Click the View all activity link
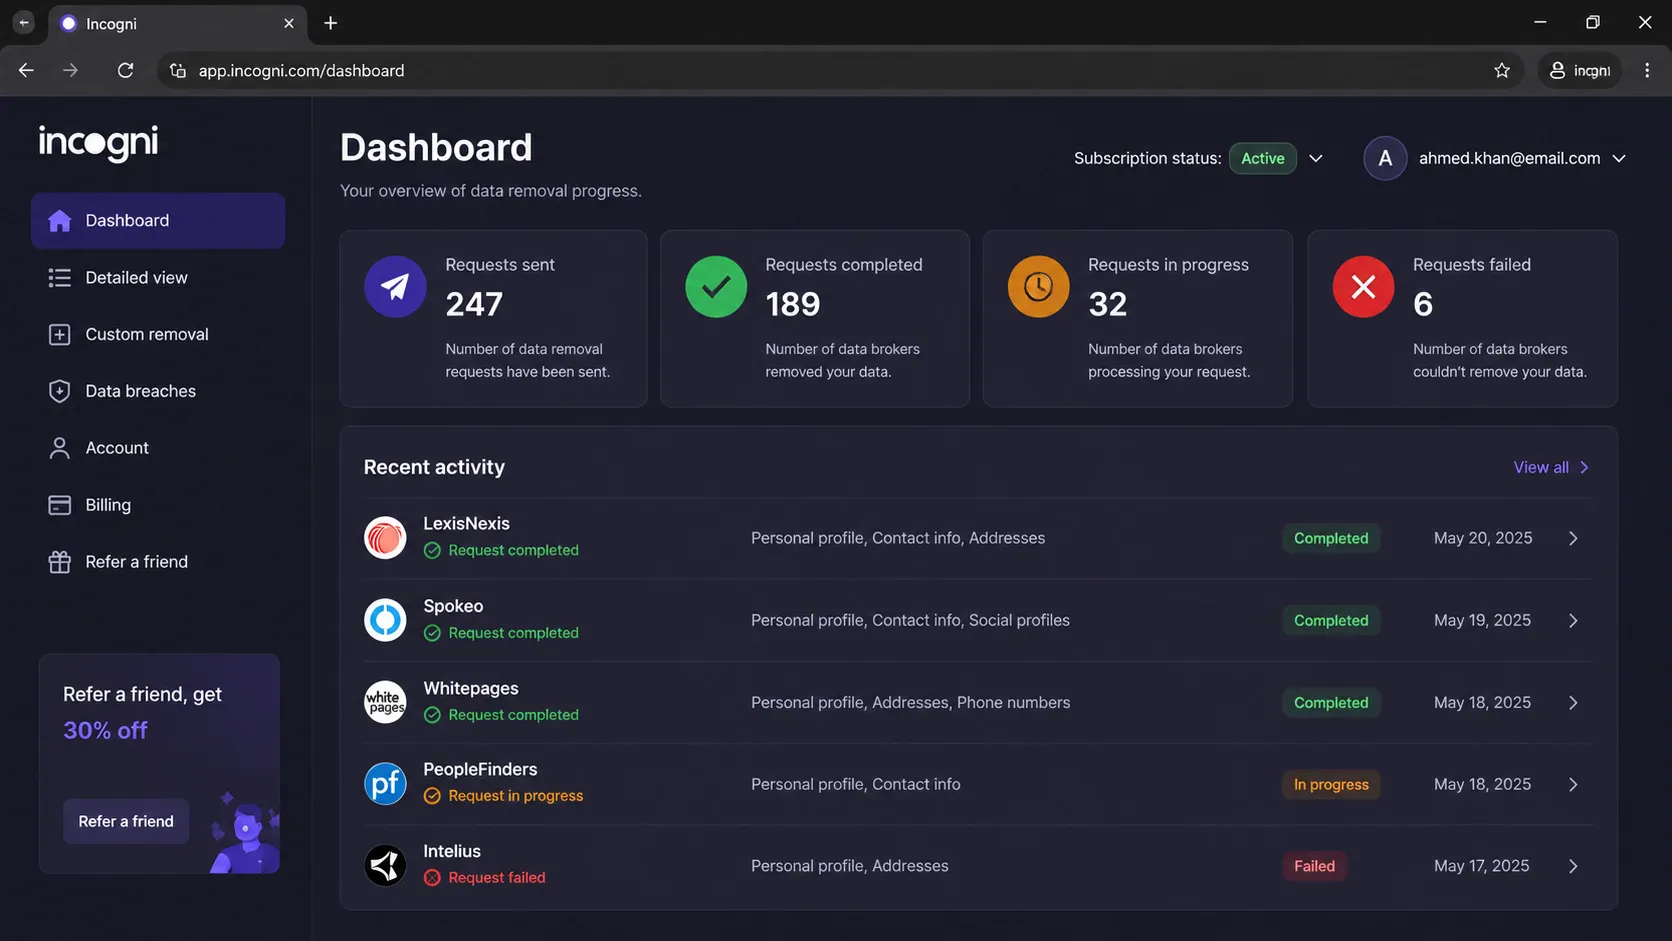This screenshot has width=1672, height=941. pos(1551,467)
